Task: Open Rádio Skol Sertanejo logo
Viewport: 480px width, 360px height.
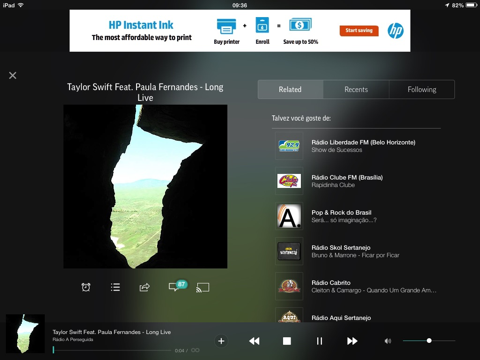Action: pyautogui.click(x=289, y=251)
